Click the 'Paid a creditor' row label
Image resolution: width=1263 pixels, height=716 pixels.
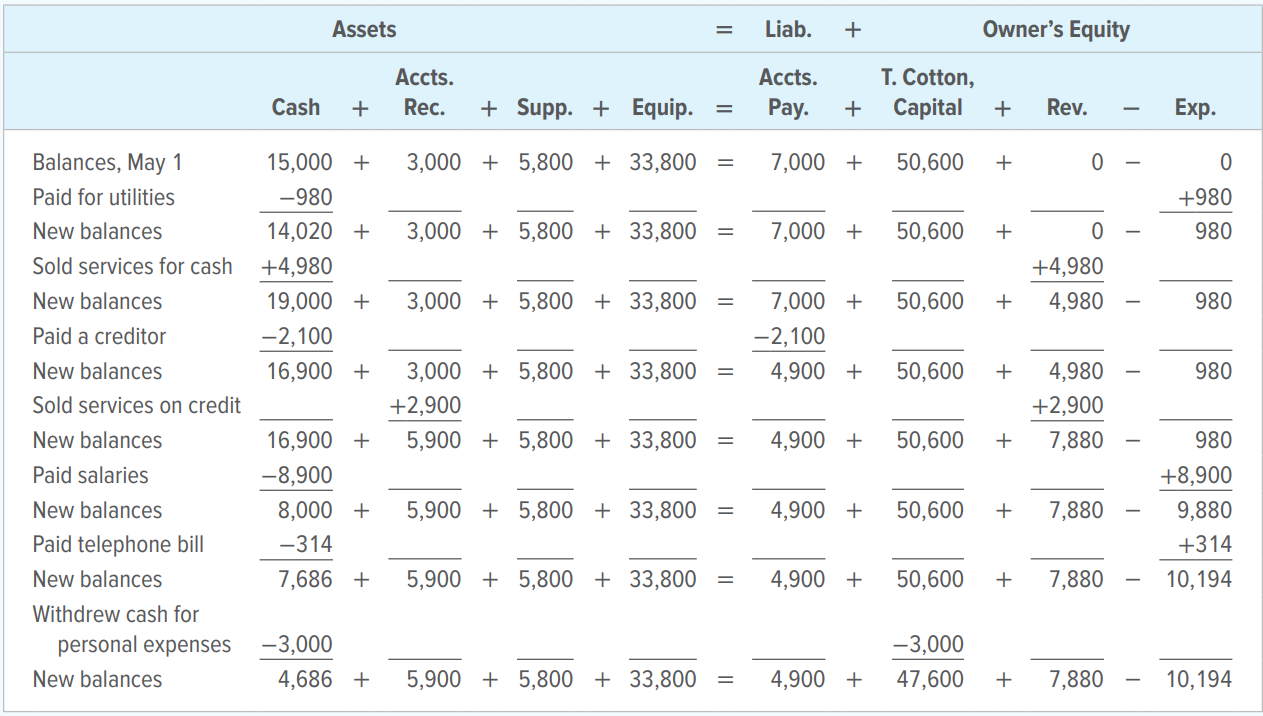99,336
